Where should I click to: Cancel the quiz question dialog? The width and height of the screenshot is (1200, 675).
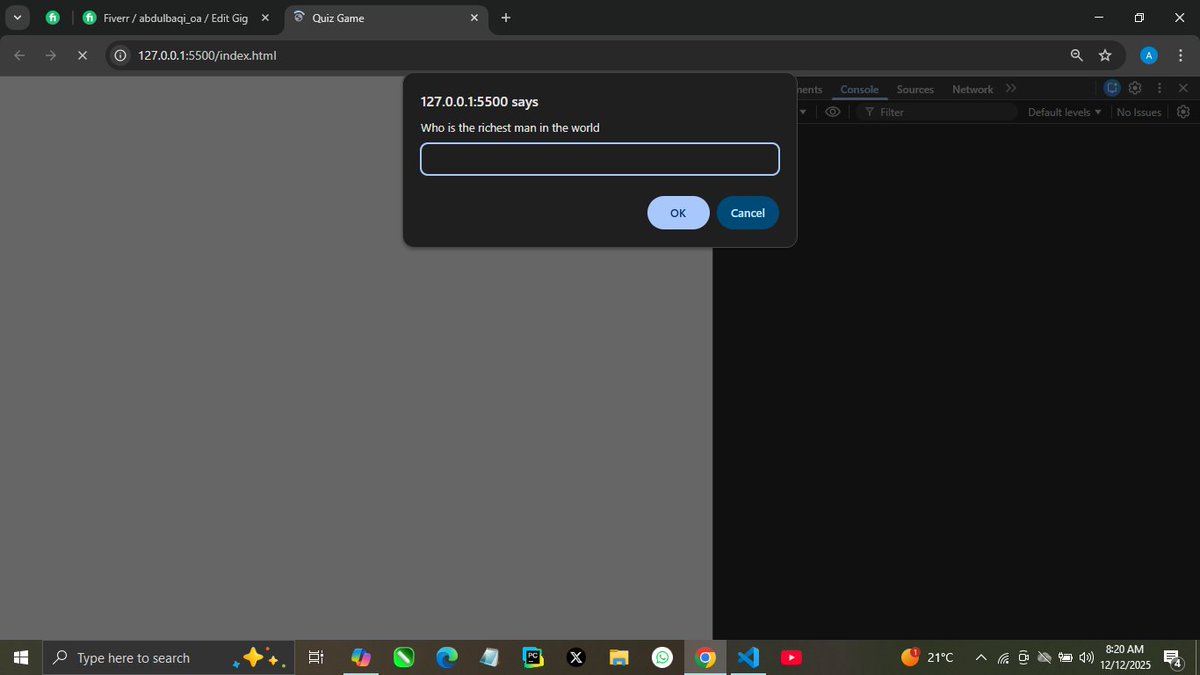point(747,212)
